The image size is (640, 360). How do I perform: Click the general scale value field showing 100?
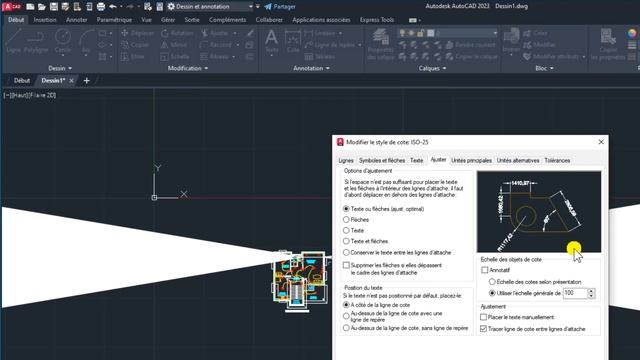(x=575, y=293)
